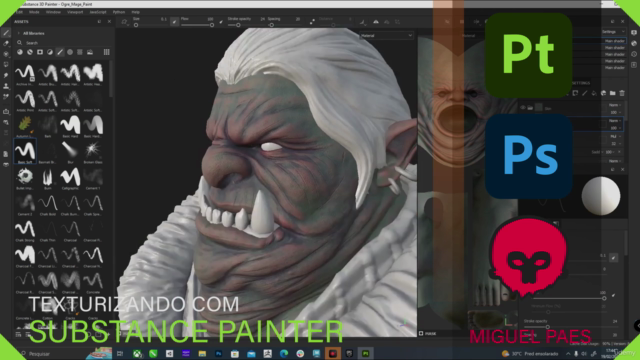Viewport: 640px width, 360px height.
Task: Open Skin layer 100 opacity dropdown
Action: coord(615,112)
